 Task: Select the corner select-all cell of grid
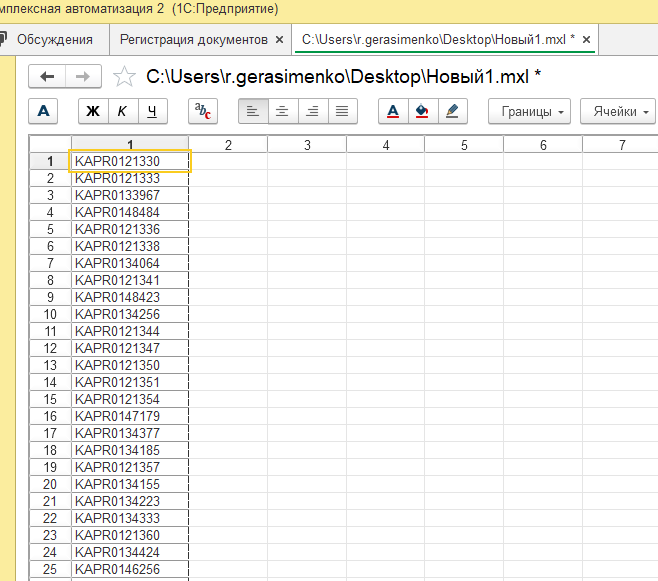50,145
